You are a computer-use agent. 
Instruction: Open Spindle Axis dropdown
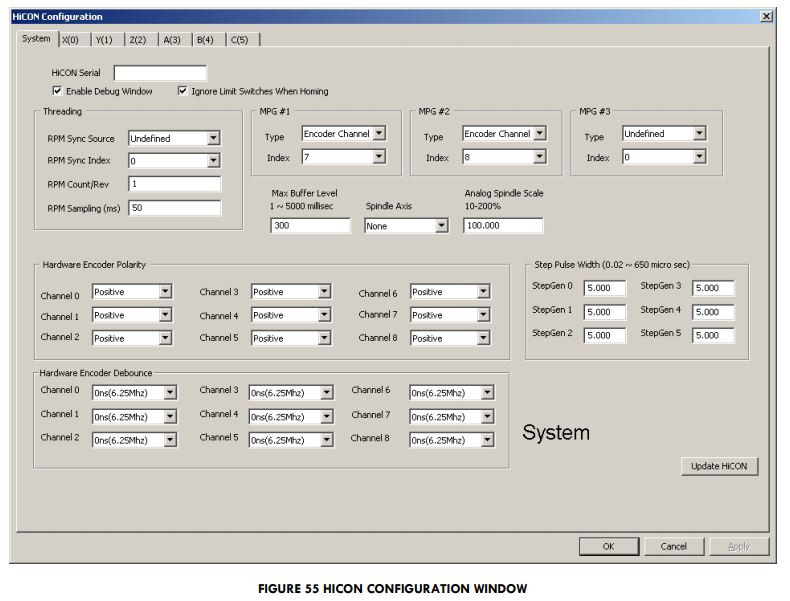(x=441, y=226)
